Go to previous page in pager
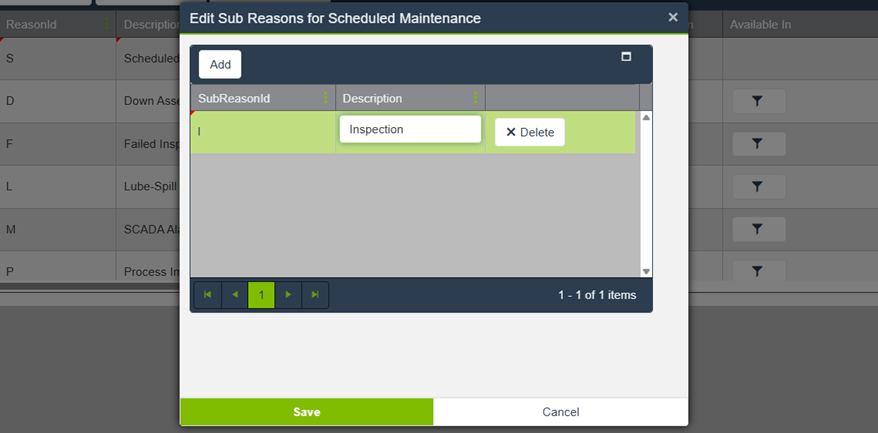 (235, 295)
